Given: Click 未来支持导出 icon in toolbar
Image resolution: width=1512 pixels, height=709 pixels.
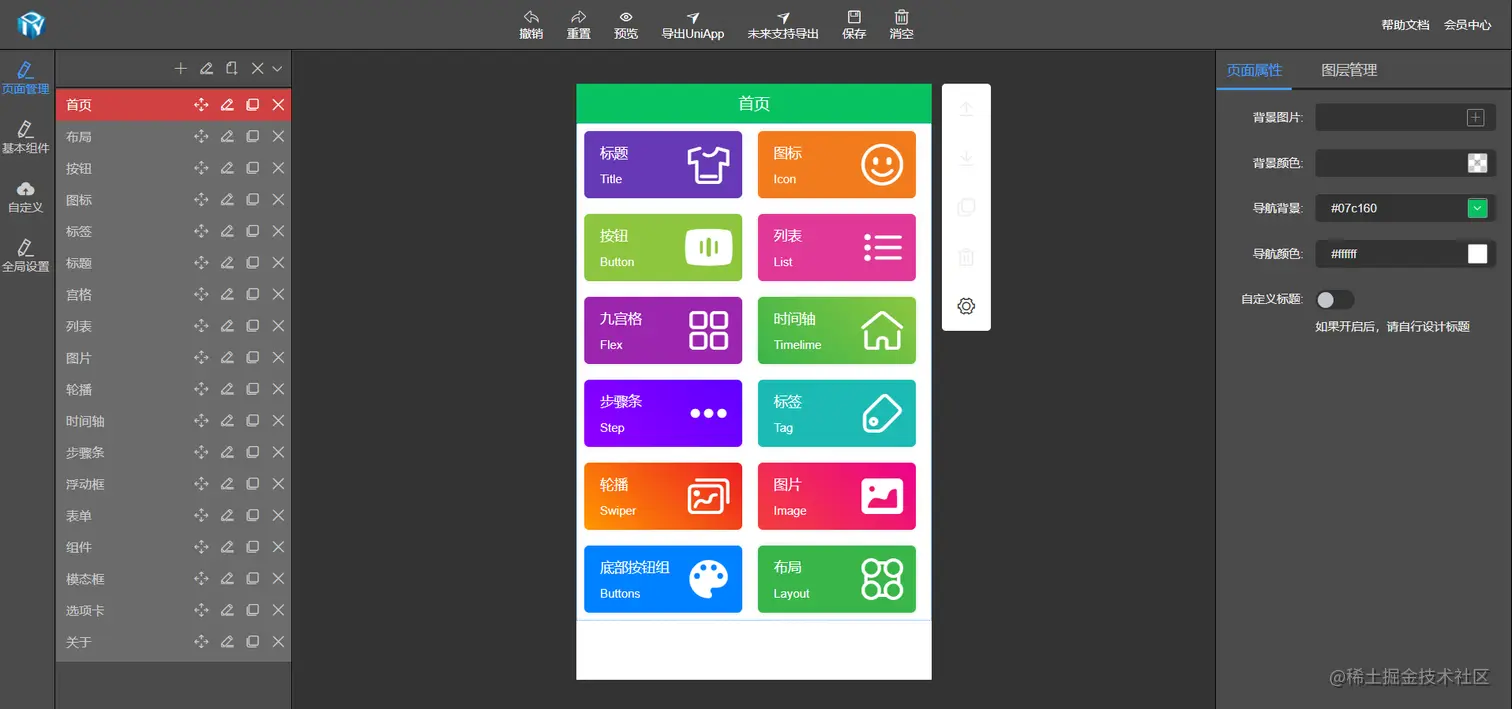Looking at the screenshot, I should coord(783,17).
